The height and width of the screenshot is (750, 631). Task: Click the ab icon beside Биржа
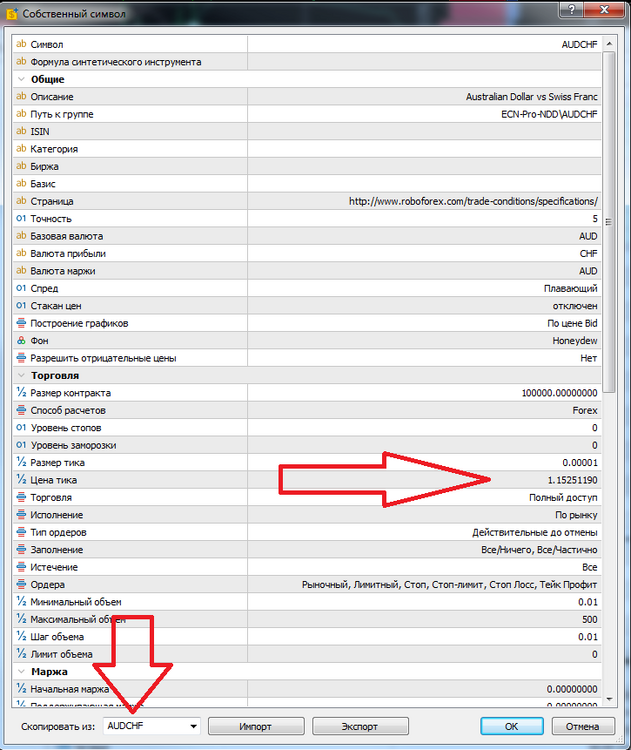(21, 166)
